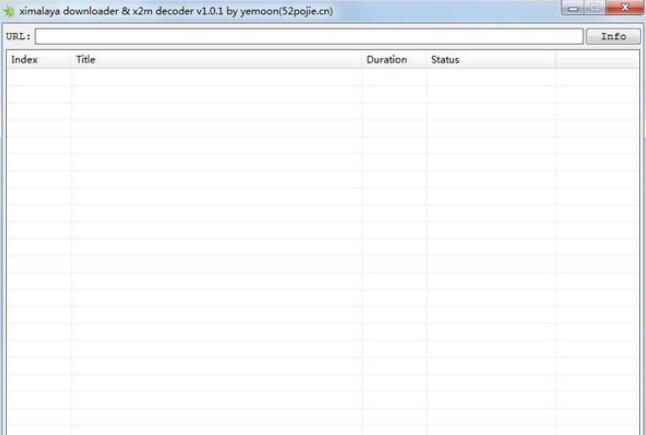Click the ximalaya downloader app icon in title bar
Viewport: 646px width, 435px height.
tap(9, 11)
